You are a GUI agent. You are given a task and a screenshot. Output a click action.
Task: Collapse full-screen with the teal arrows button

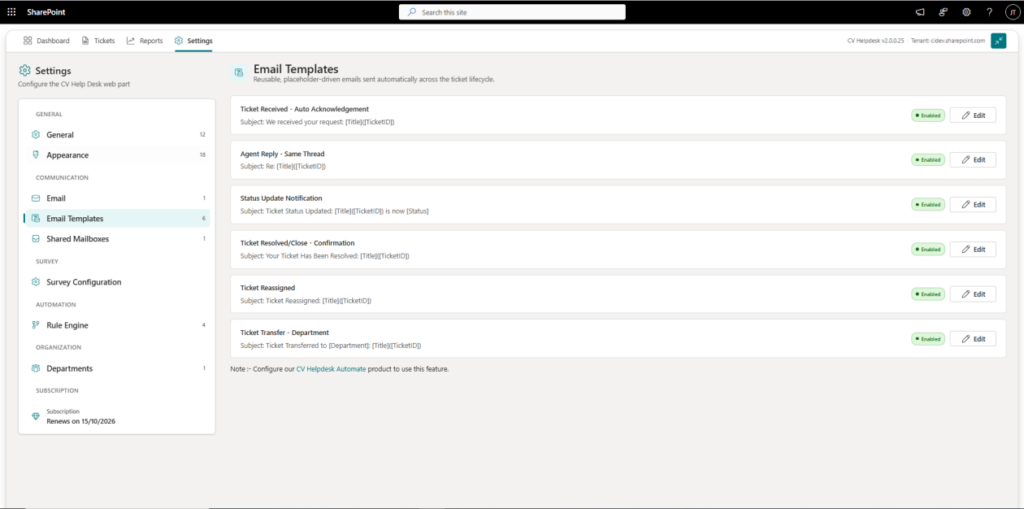pos(999,41)
